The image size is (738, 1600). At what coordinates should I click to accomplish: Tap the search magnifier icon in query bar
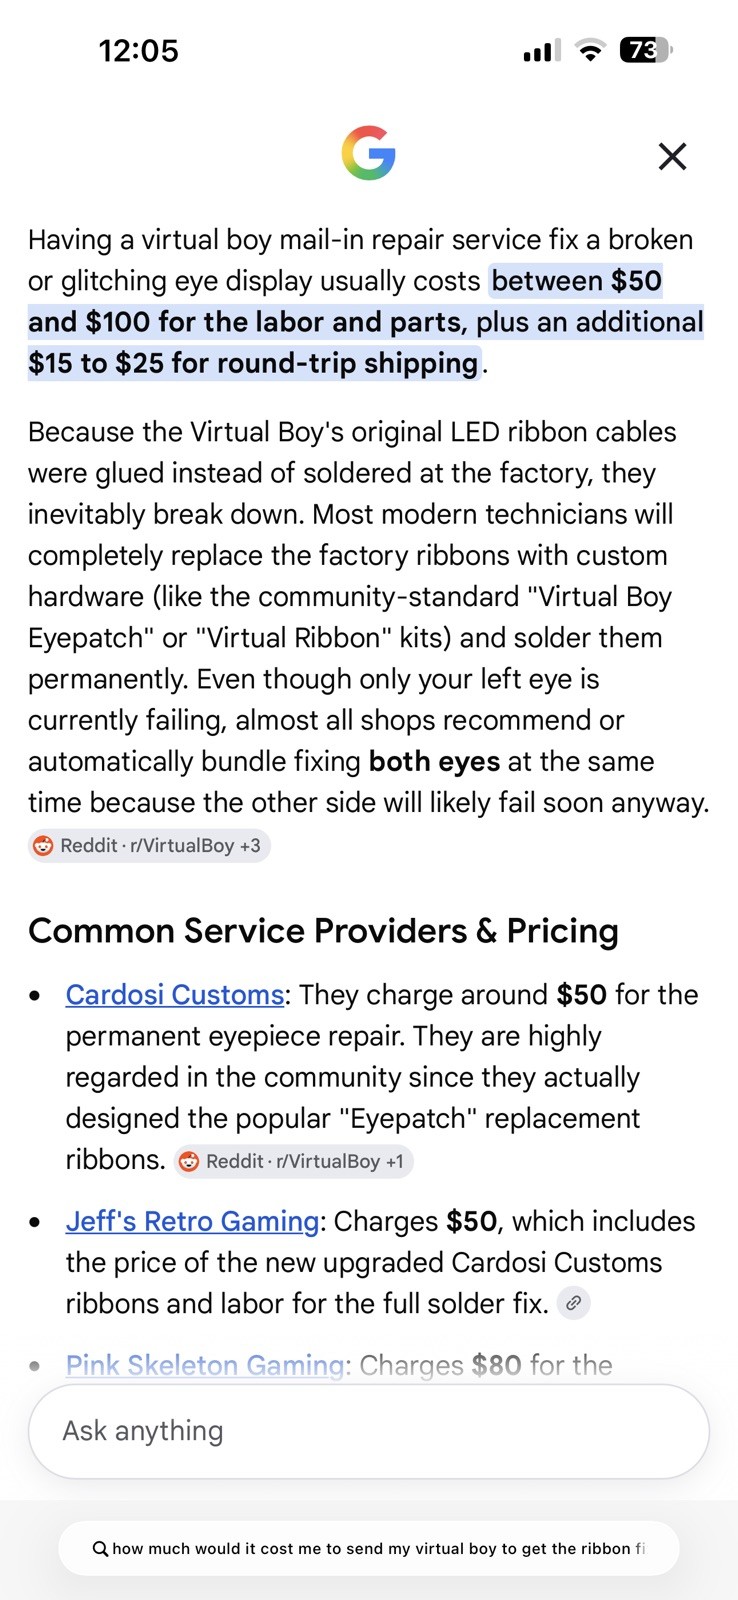[x=100, y=1549]
